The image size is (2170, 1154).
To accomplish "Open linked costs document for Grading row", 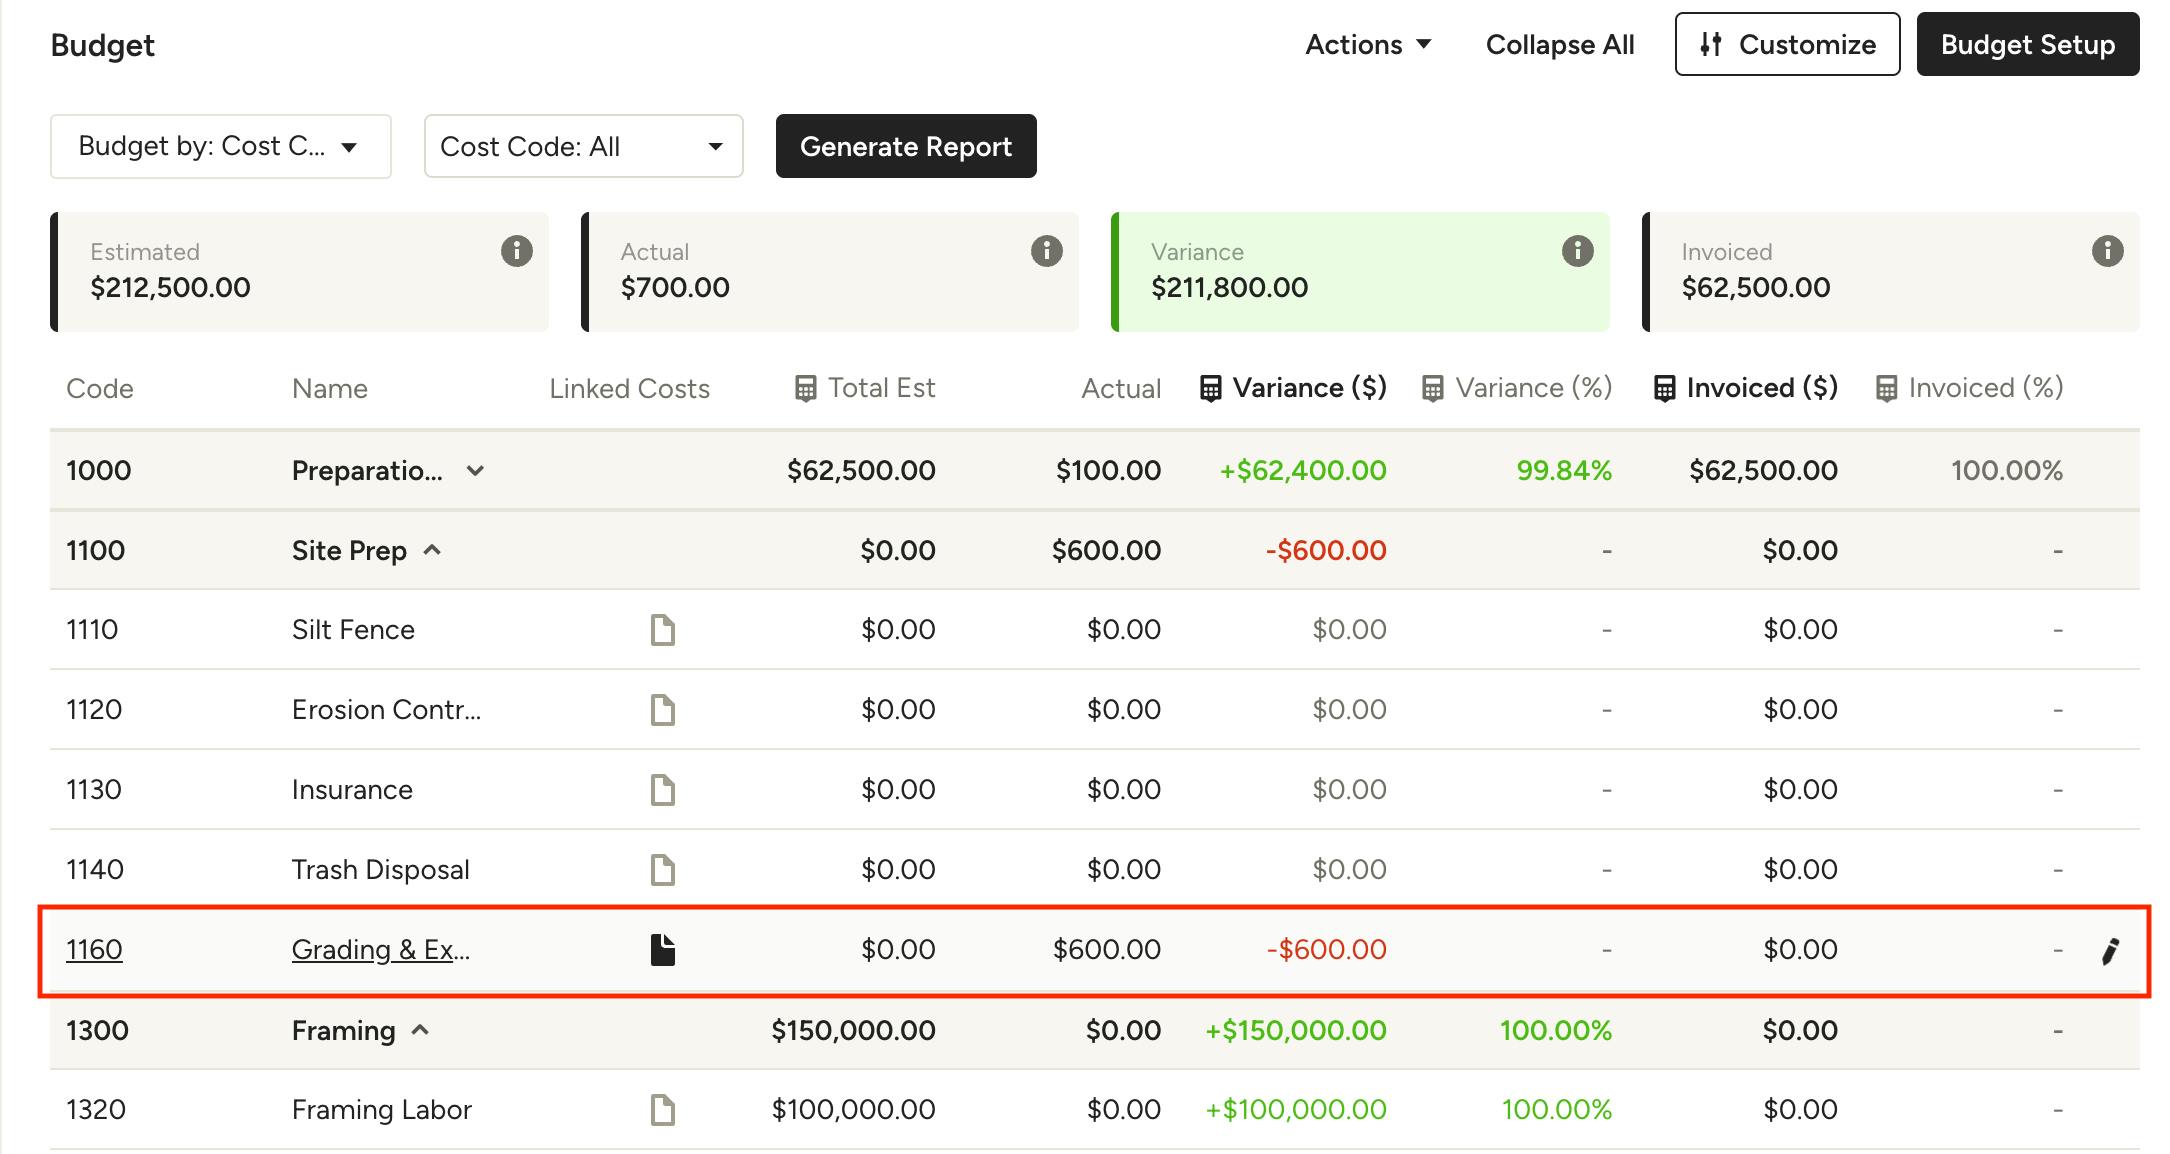I will [663, 950].
